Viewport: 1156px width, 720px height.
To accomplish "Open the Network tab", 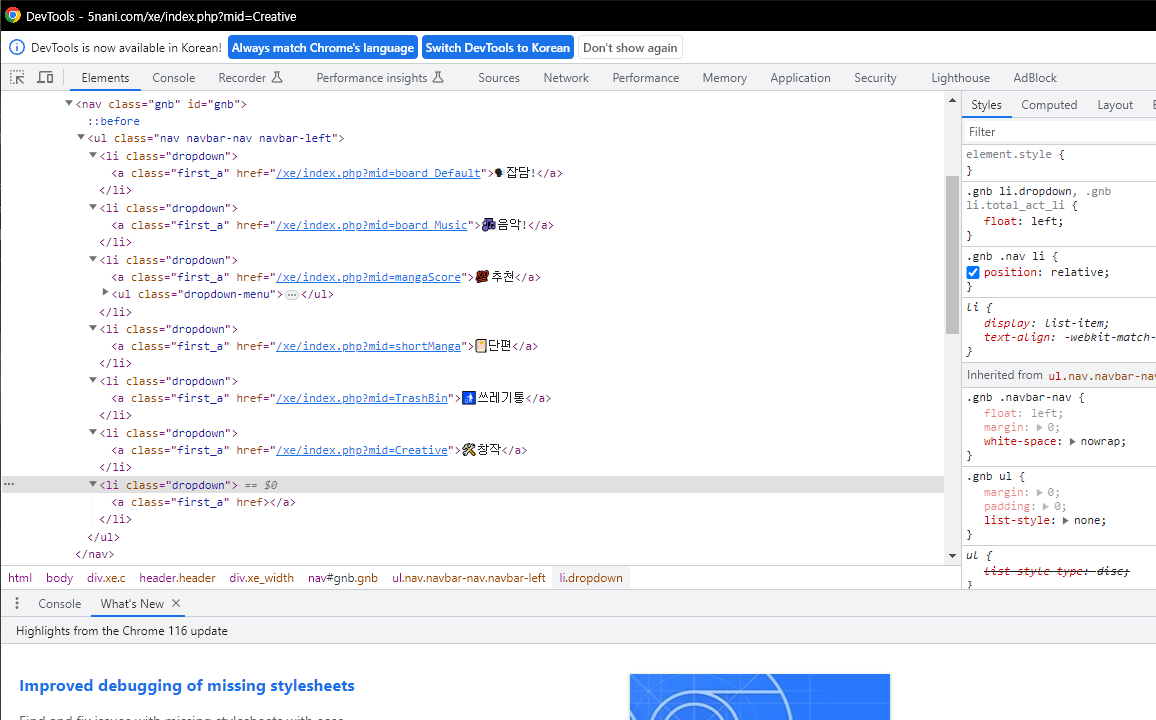I will pyautogui.click(x=566, y=77).
